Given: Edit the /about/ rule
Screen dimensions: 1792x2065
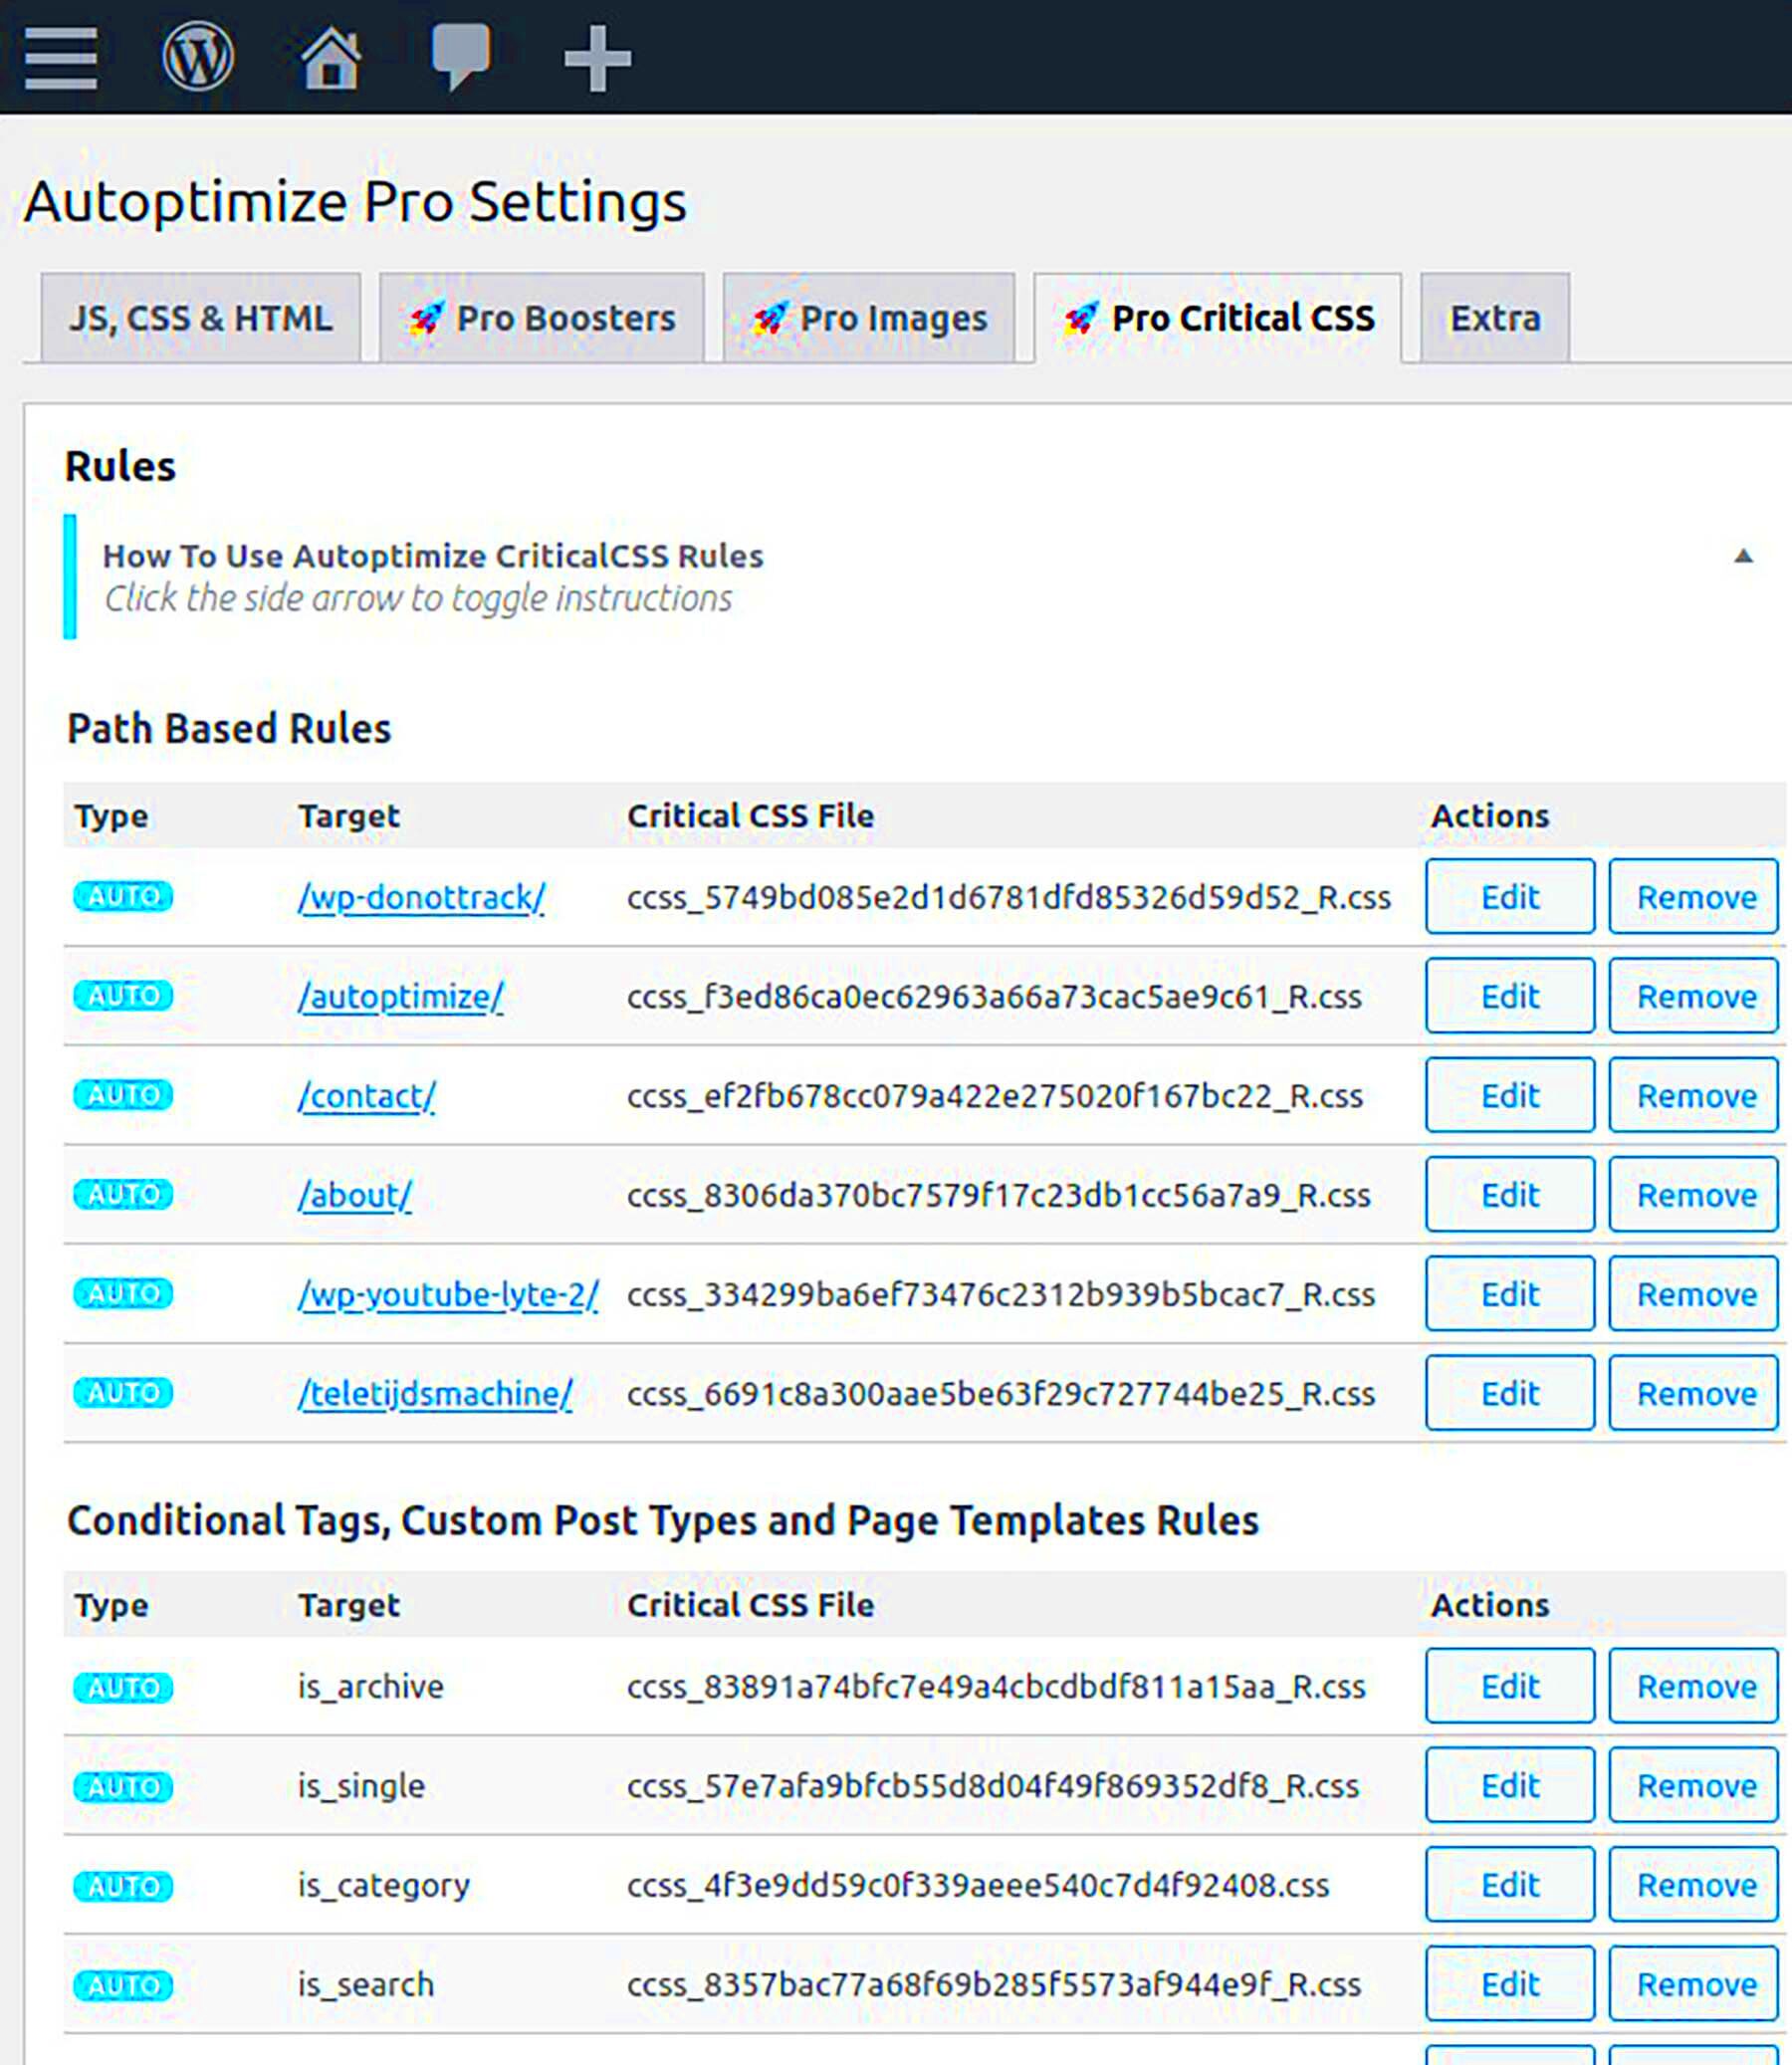Looking at the screenshot, I should pos(1510,1194).
